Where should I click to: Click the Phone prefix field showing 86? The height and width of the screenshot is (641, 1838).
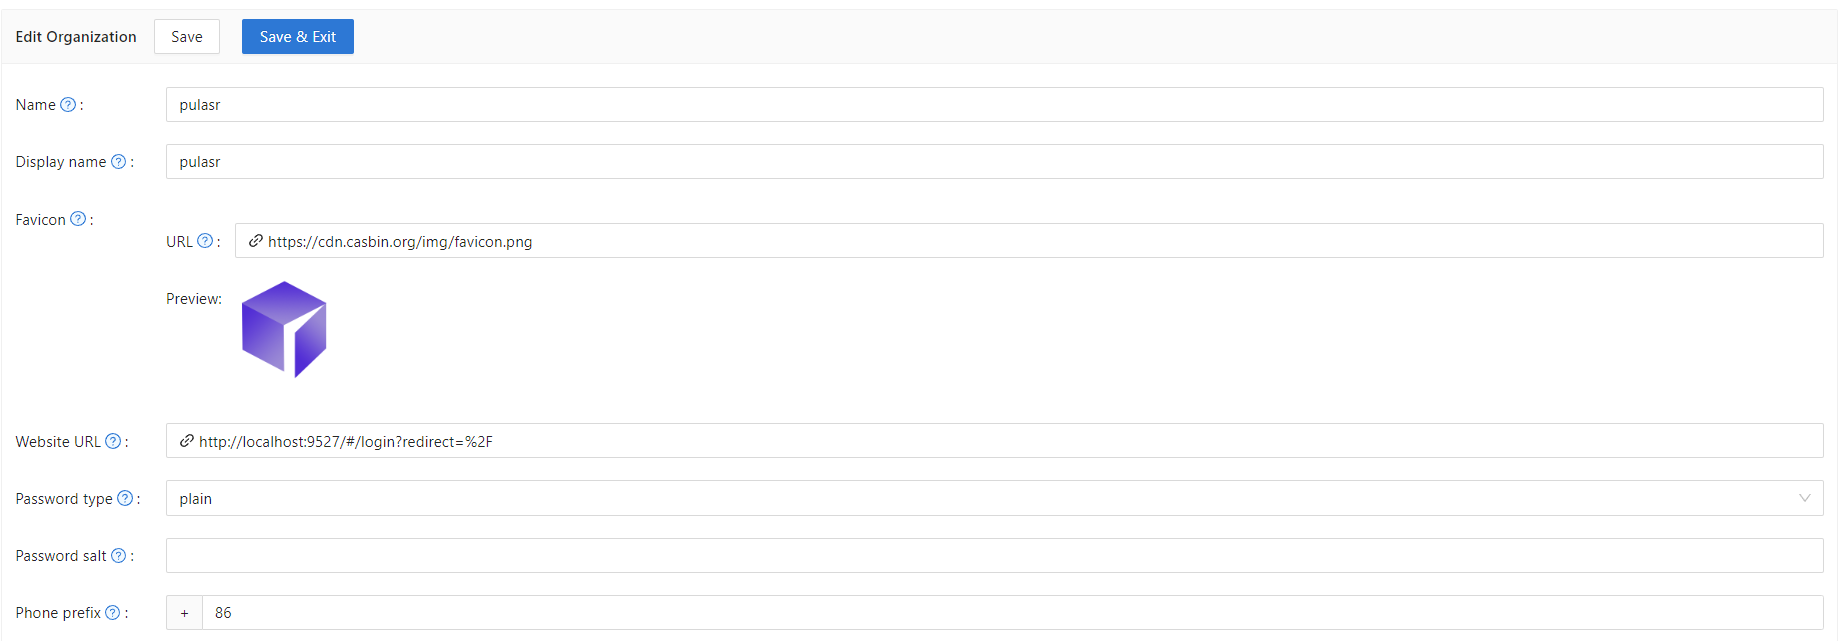point(1010,613)
